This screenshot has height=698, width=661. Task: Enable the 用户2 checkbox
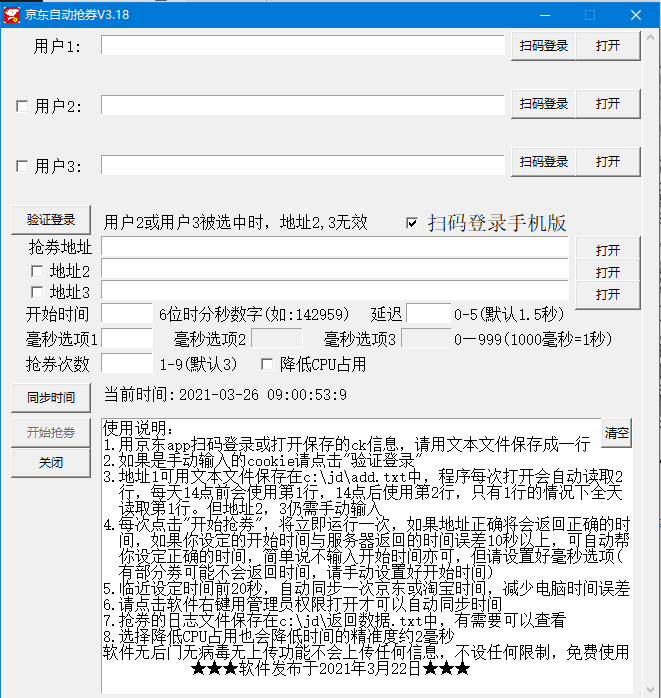(22, 106)
